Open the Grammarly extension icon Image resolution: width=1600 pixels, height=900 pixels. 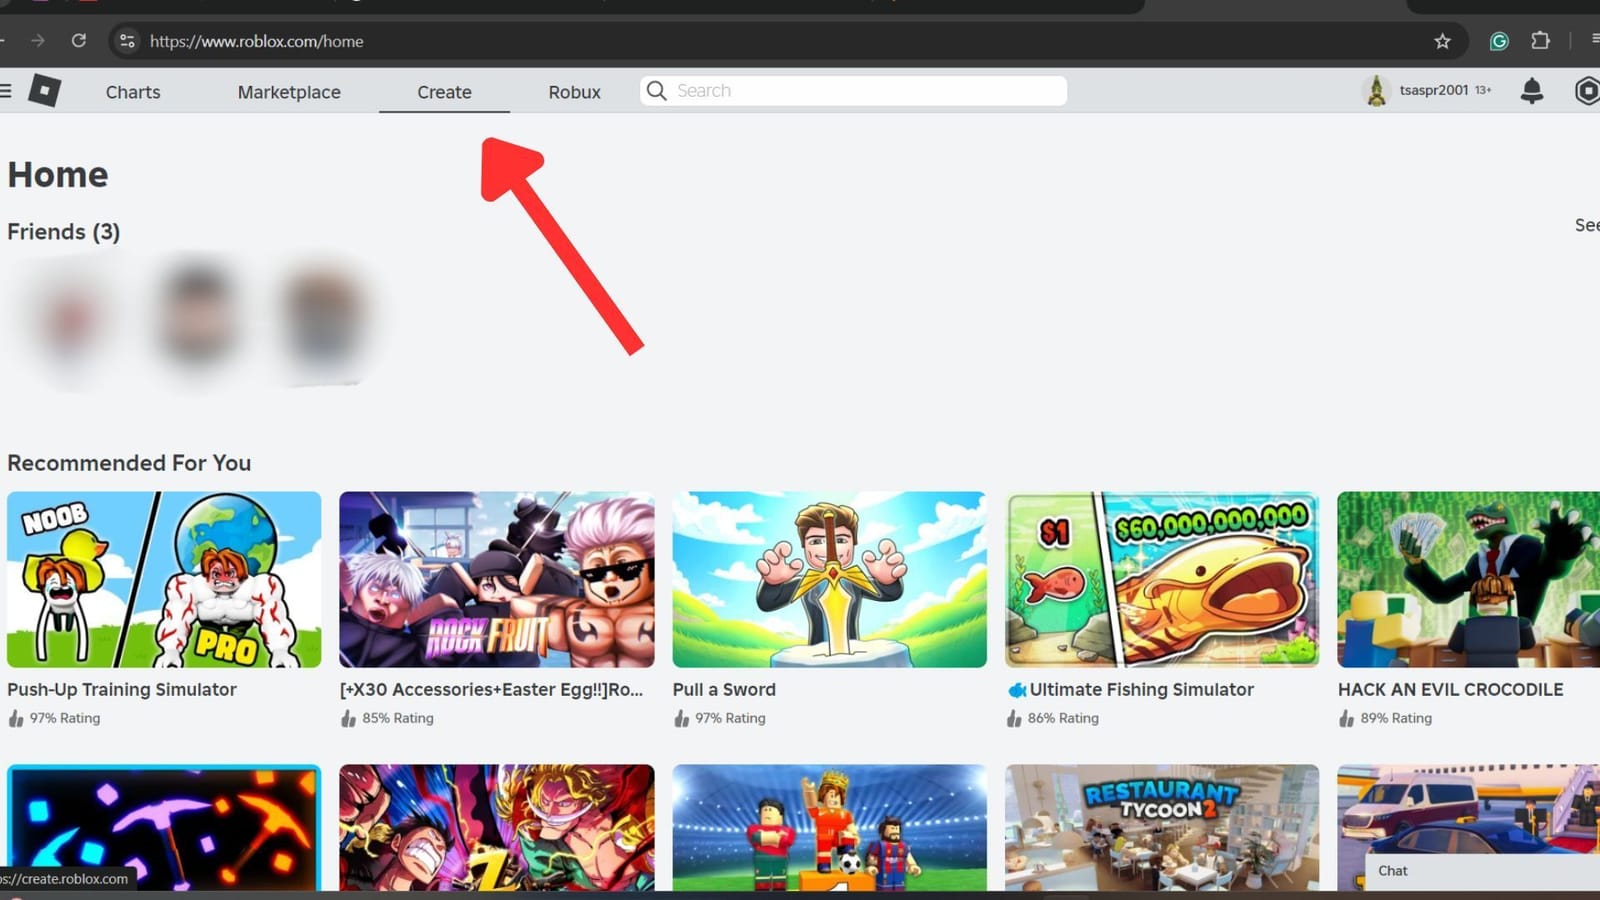coord(1499,41)
